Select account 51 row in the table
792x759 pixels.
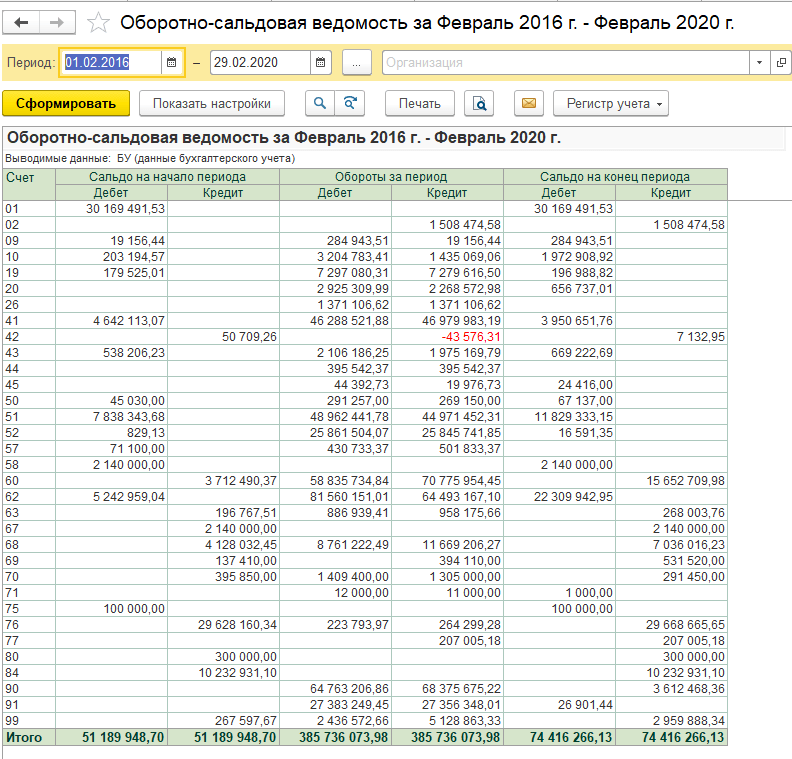click(365, 417)
